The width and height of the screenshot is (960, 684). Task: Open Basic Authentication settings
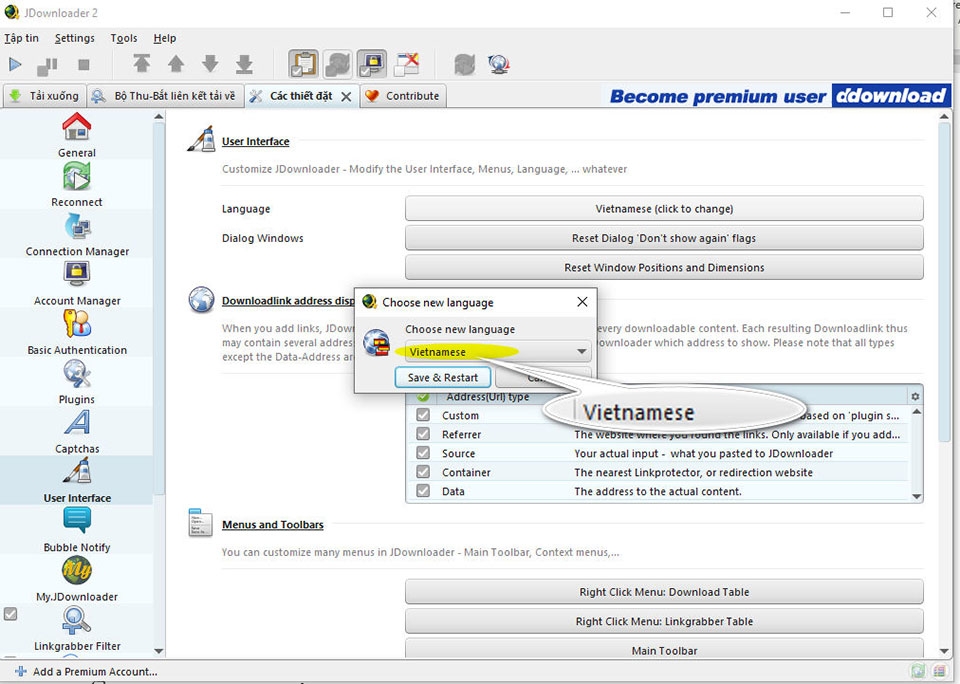coord(77,333)
